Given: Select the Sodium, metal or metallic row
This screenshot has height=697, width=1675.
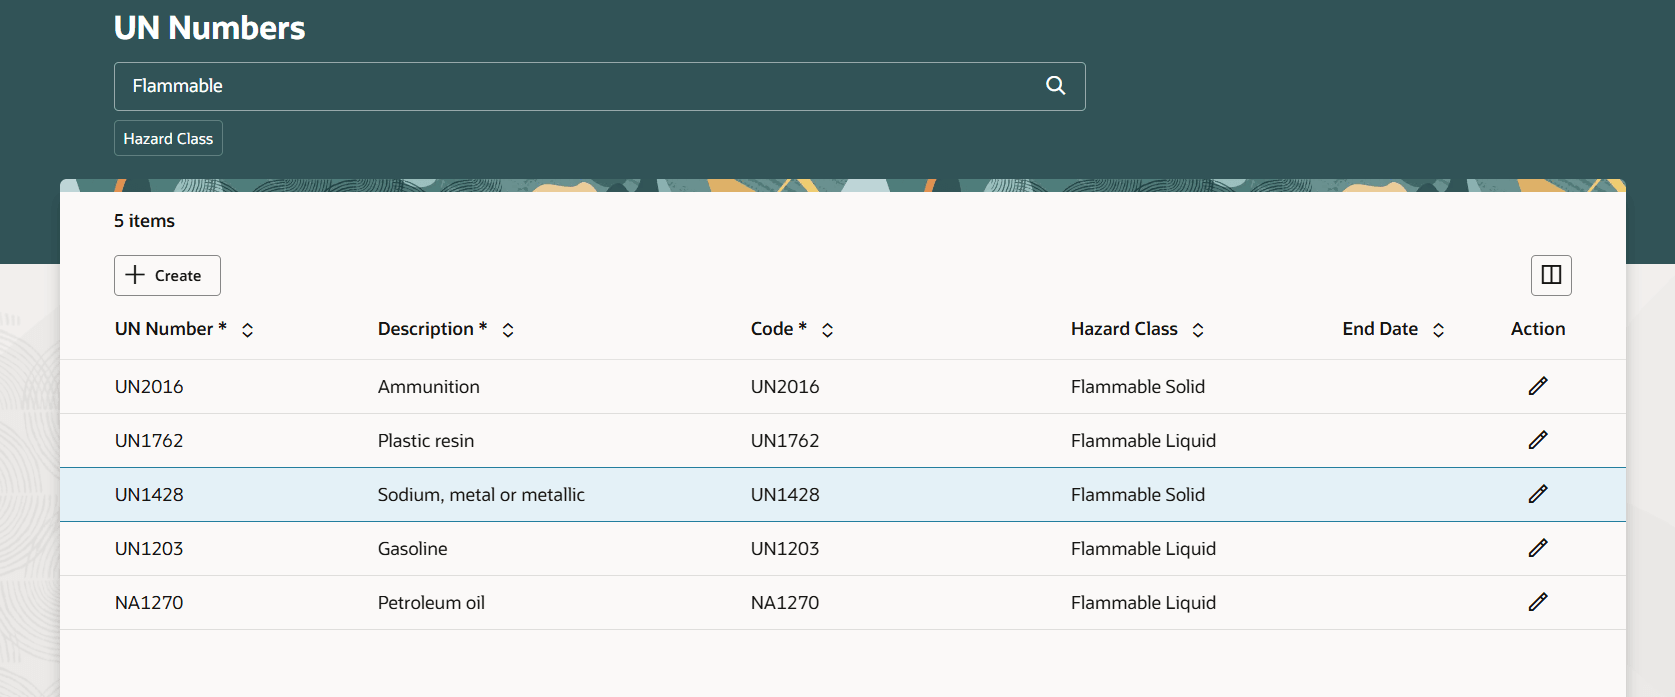Looking at the screenshot, I should pyautogui.click(x=481, y=495).
